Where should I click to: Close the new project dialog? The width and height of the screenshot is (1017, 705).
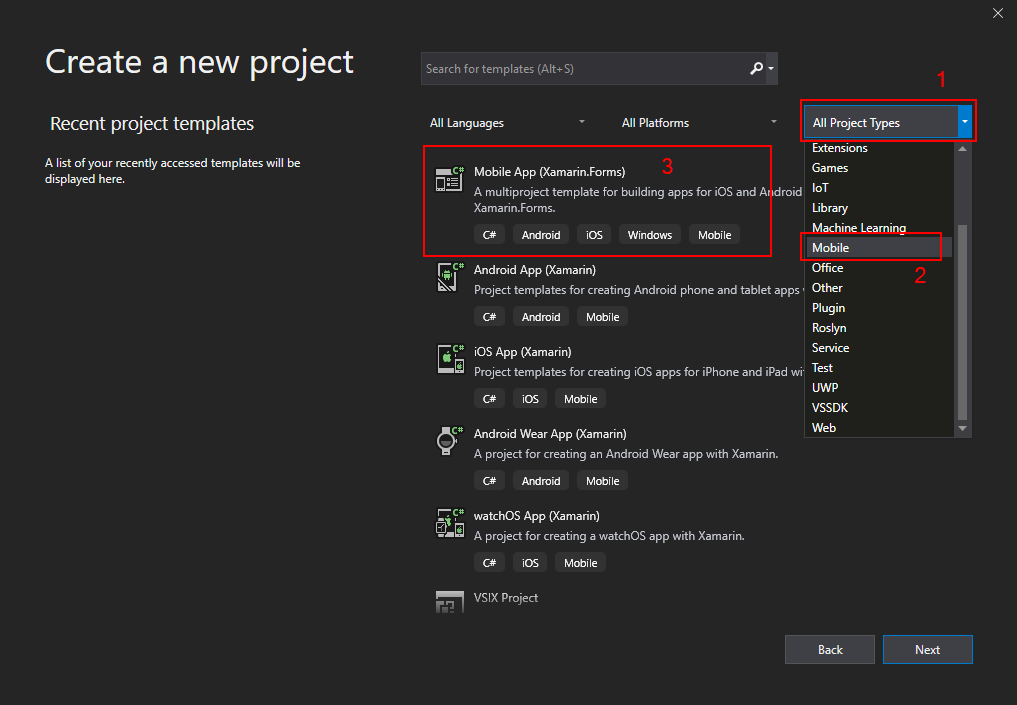tap(998, 13)
